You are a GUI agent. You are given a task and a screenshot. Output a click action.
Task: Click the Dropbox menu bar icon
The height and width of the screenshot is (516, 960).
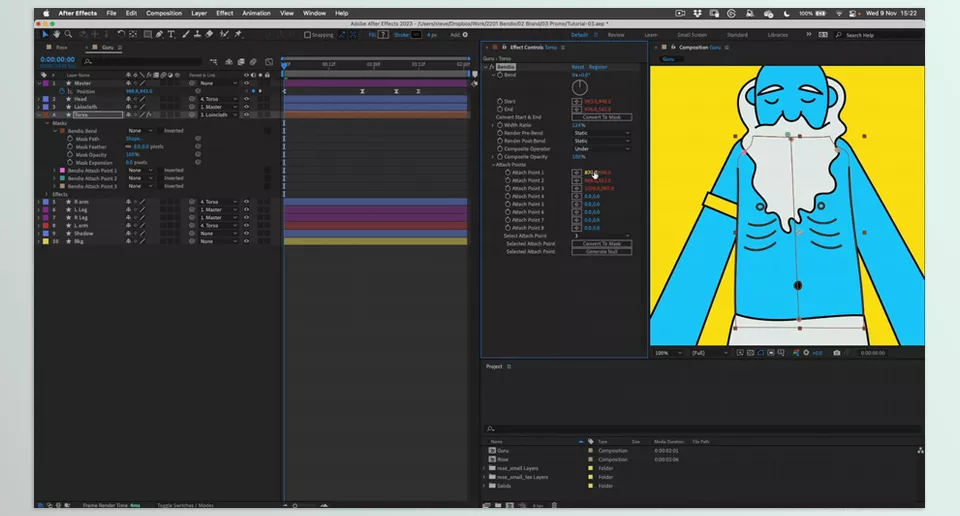(x=697, y=13)
